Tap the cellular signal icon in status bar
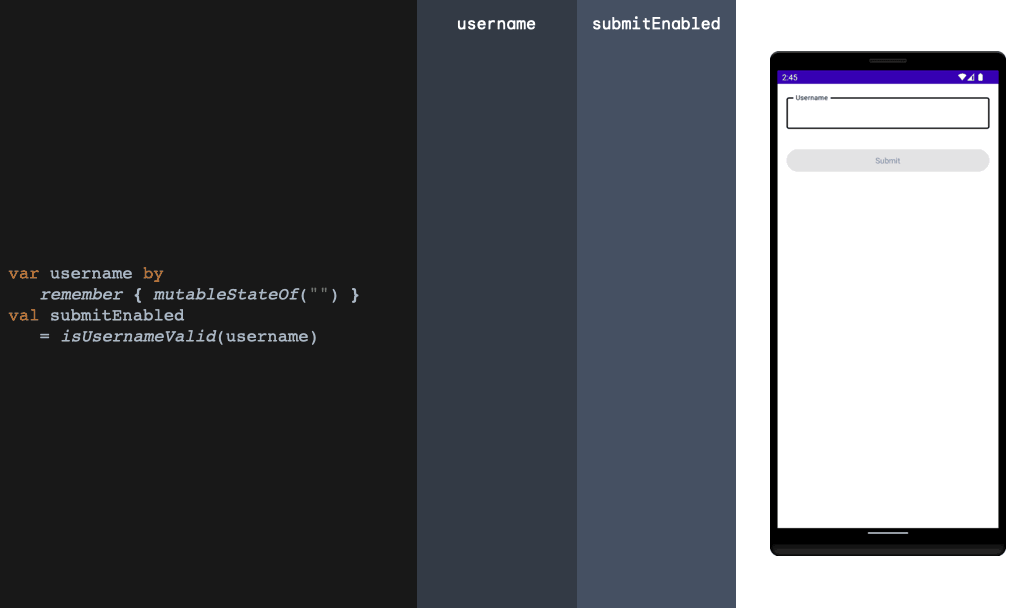This screenshot has width=1017, height=608. [x=971, y=77]
